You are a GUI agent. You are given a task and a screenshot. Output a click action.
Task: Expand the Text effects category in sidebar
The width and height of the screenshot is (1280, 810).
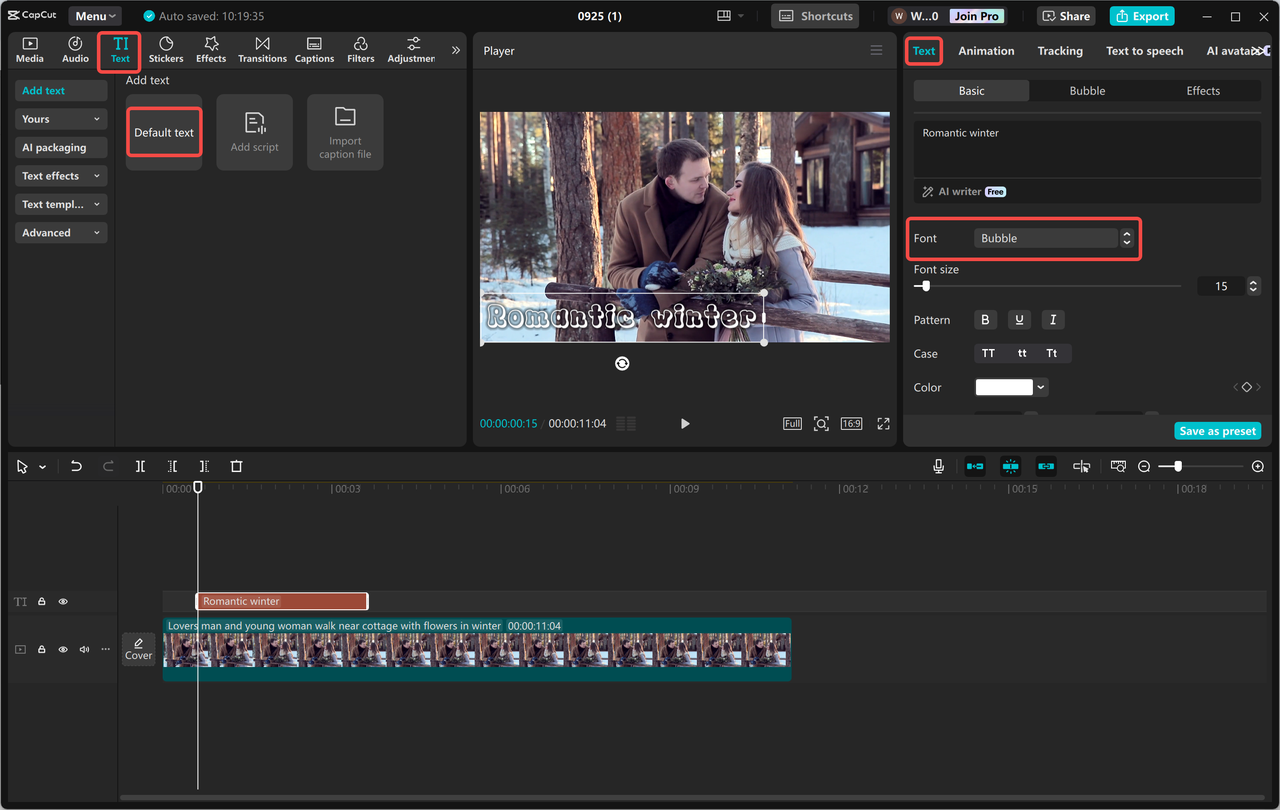point(60,176)
